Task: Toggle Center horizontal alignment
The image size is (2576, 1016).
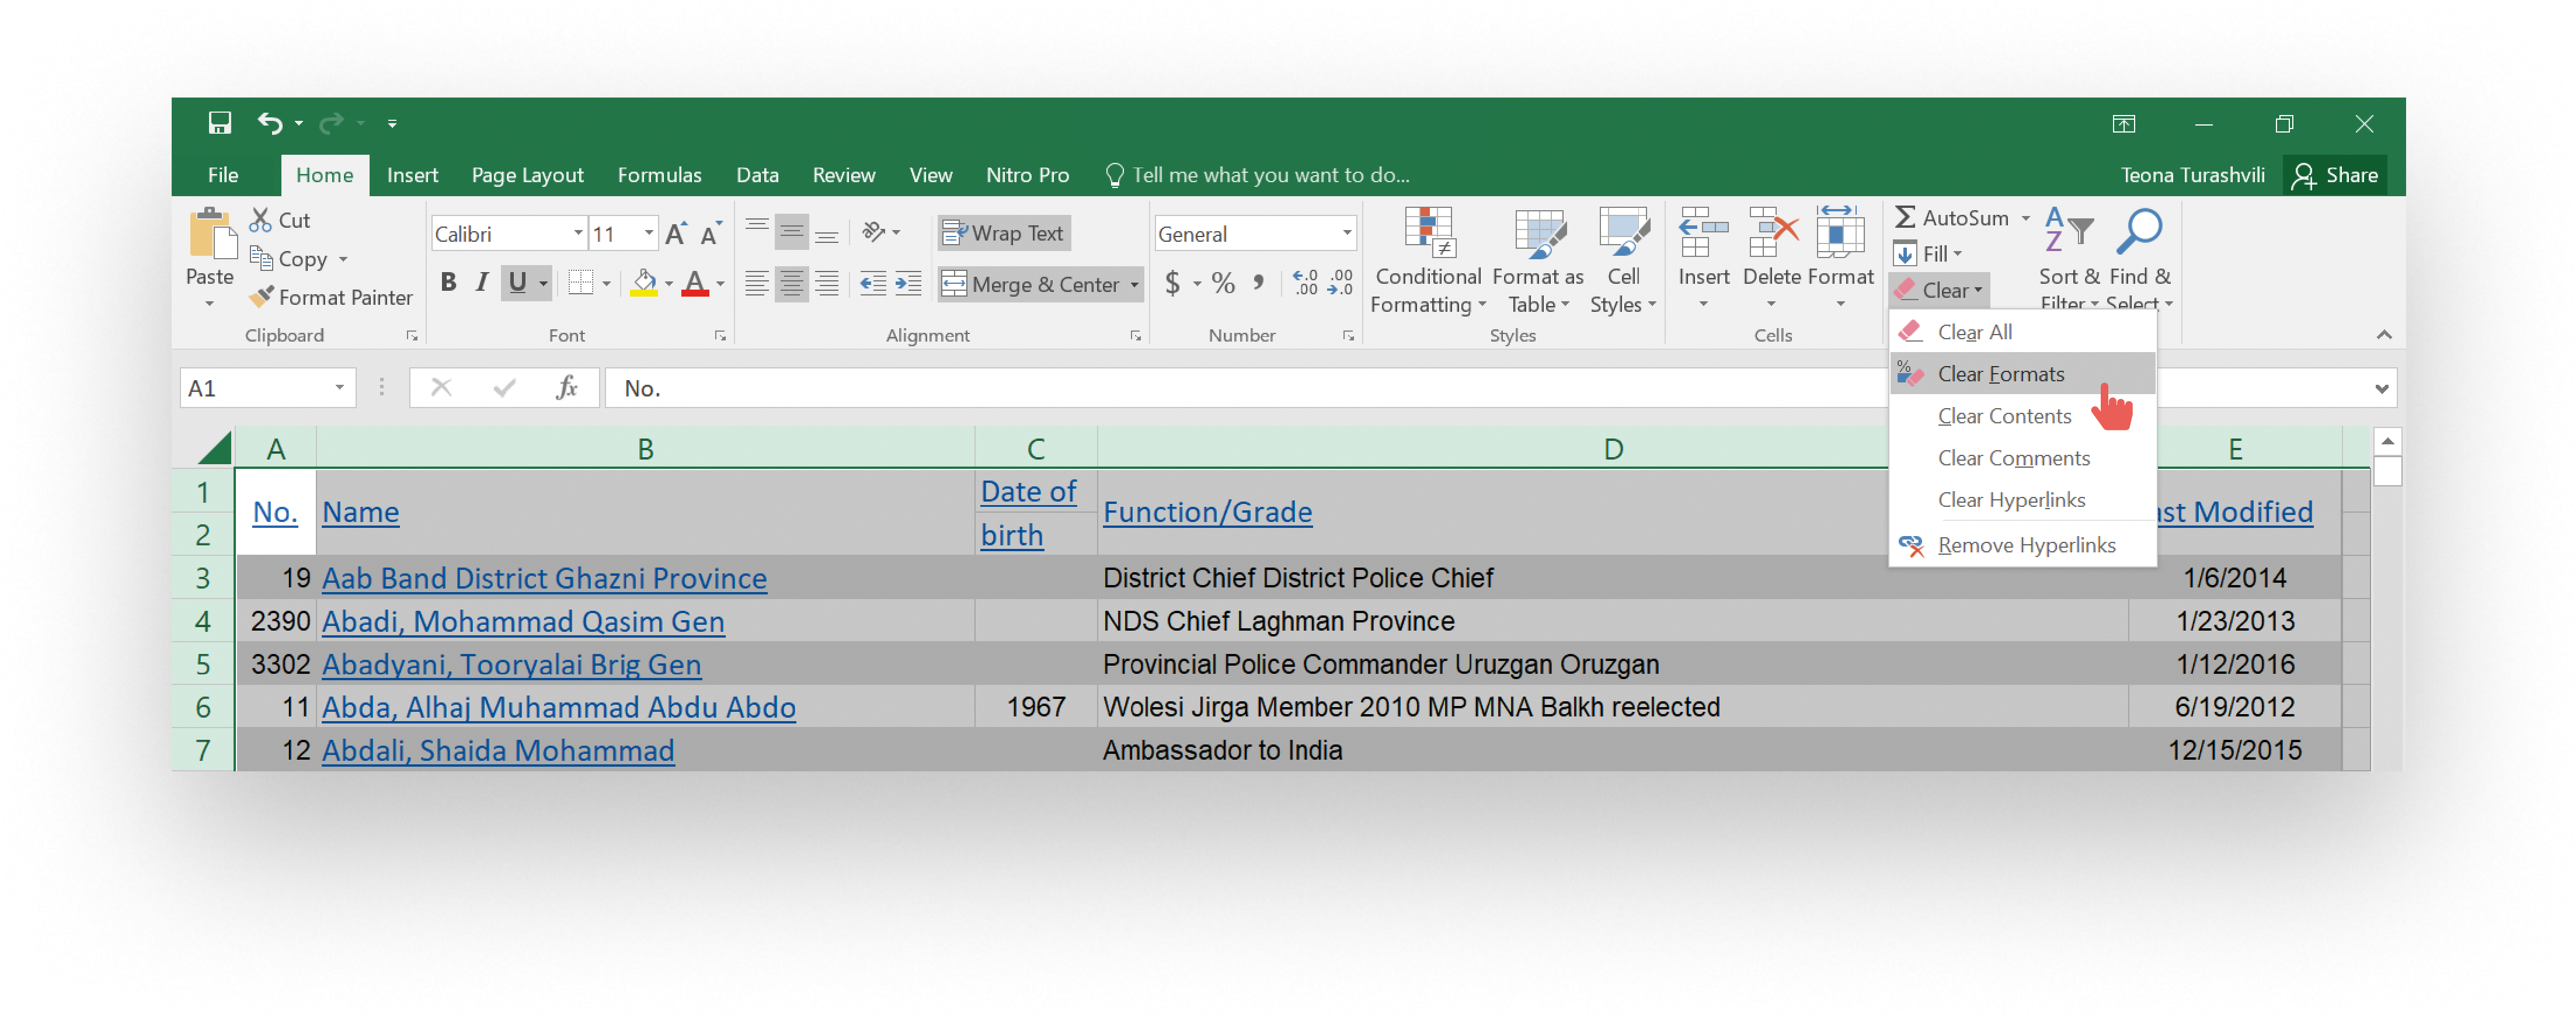Action: [791, 284]
